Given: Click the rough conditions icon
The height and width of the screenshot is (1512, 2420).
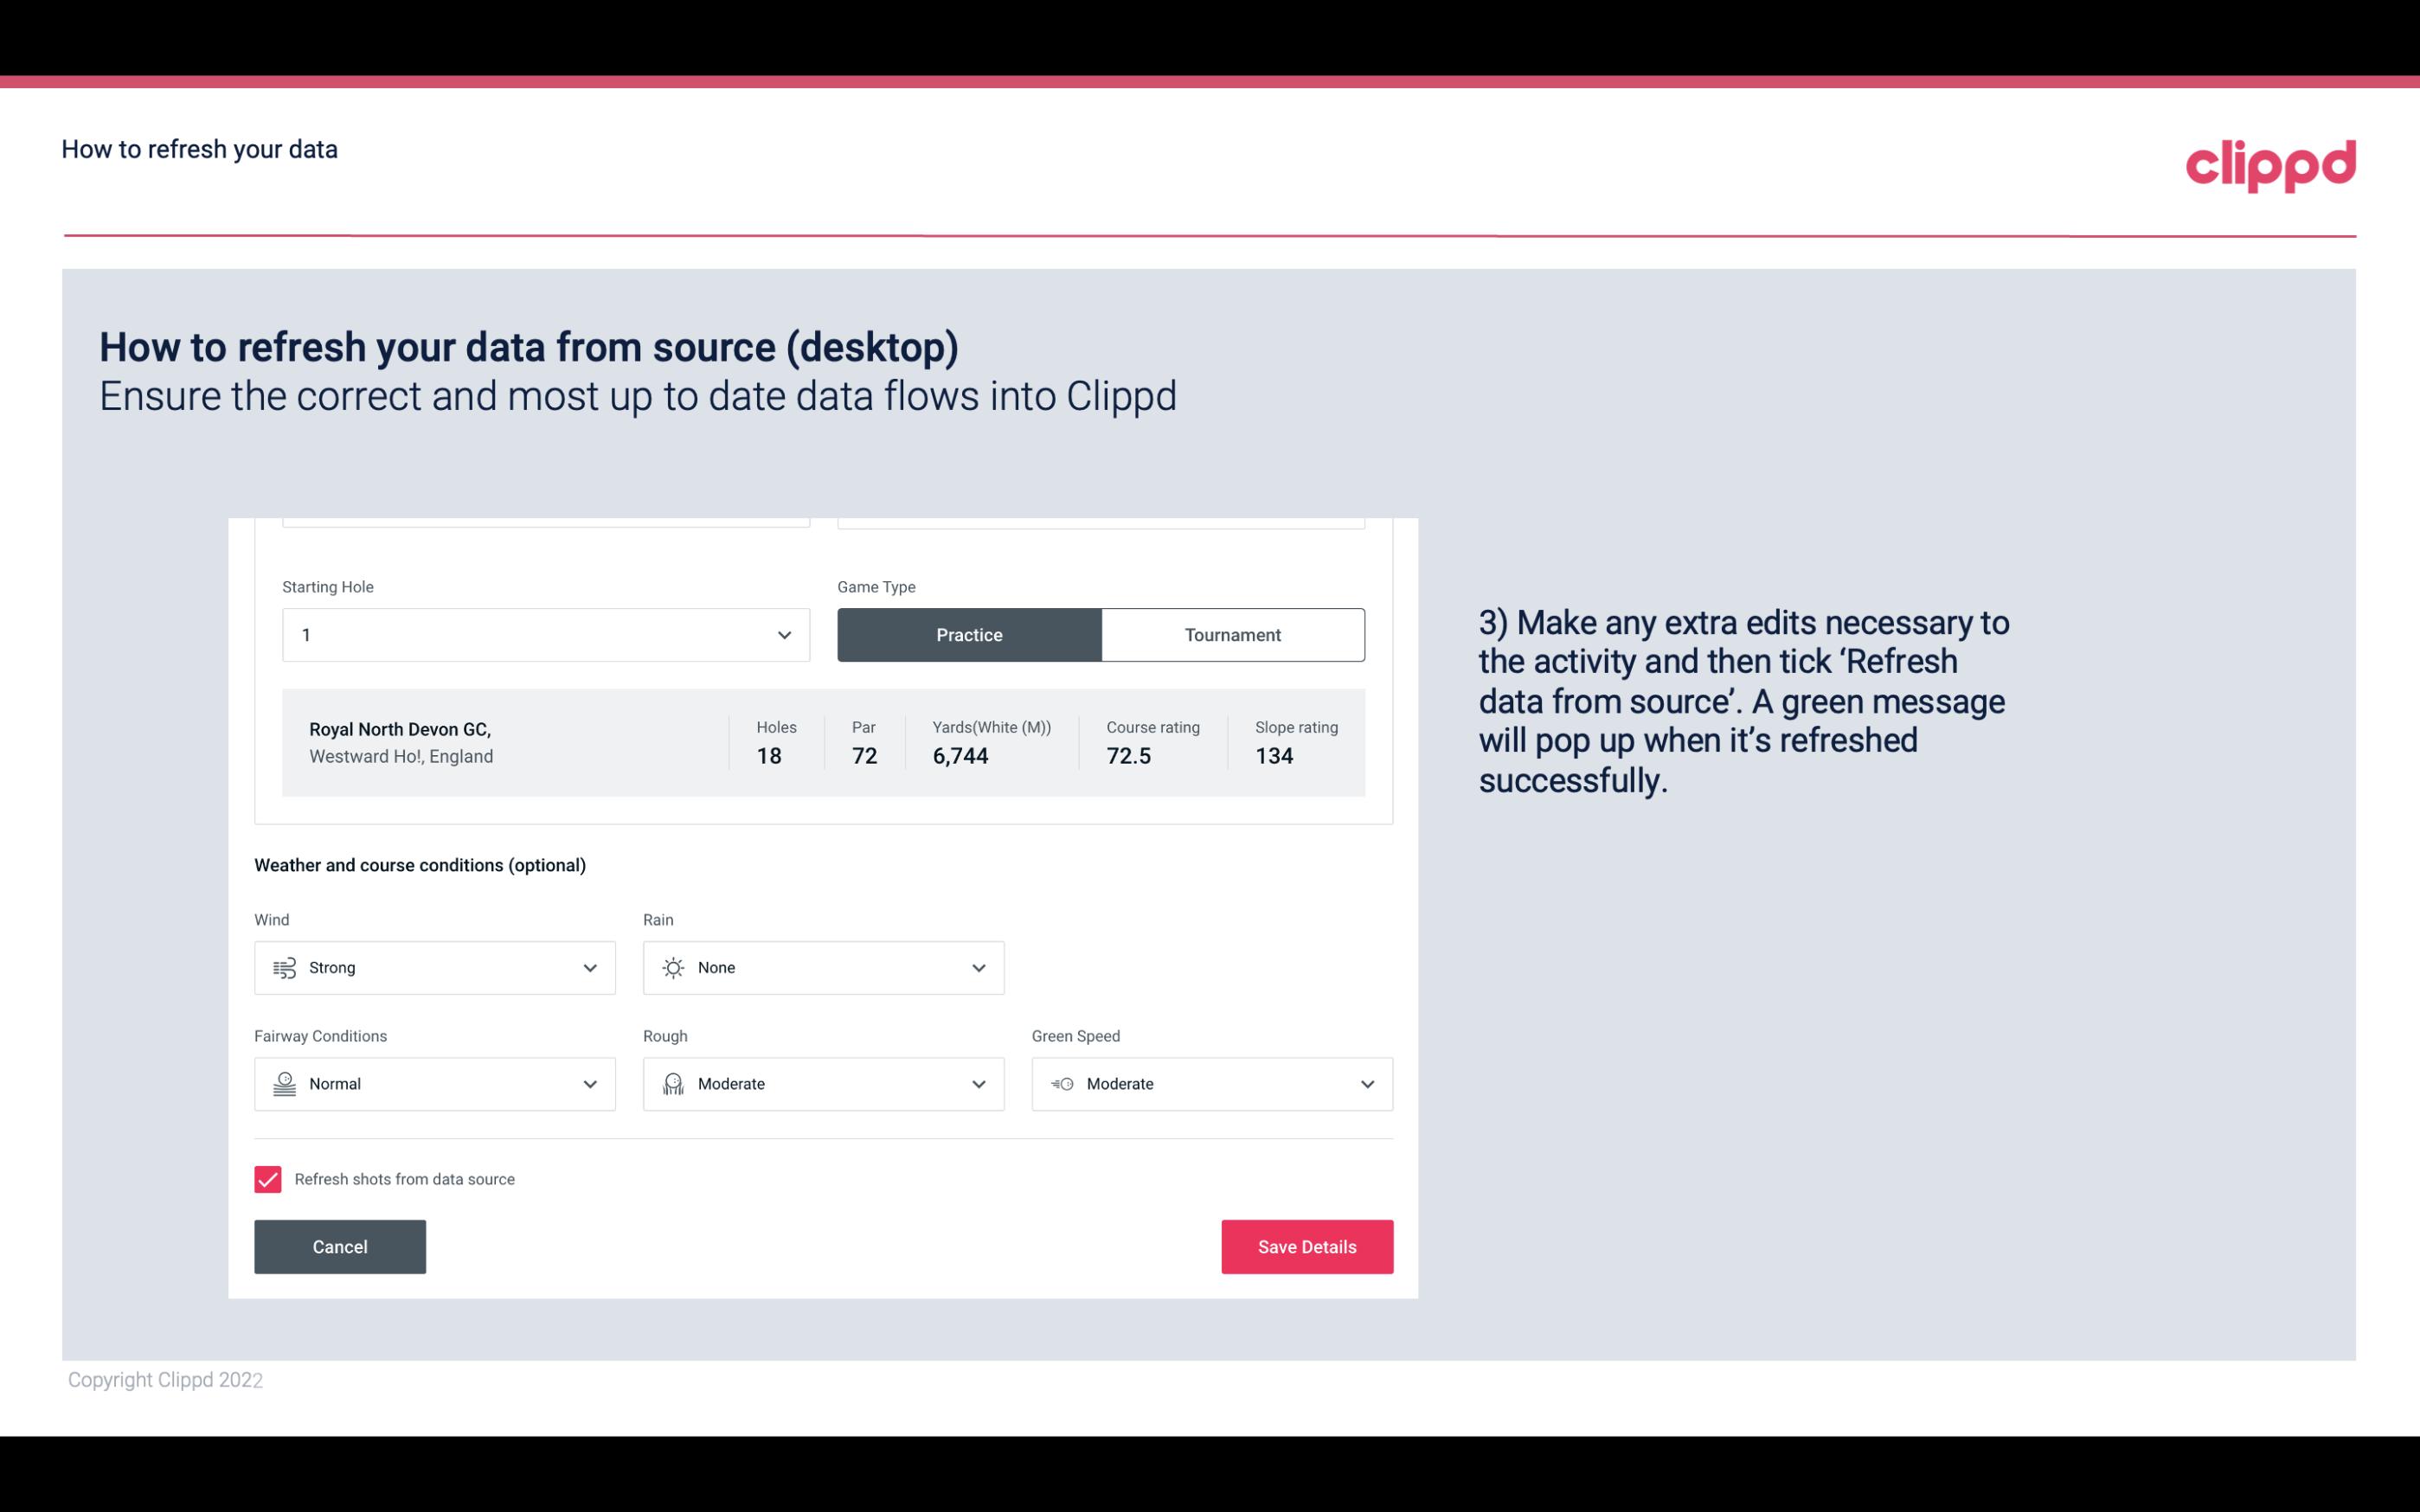Looking at the screenshot, I should point(672,1084).
